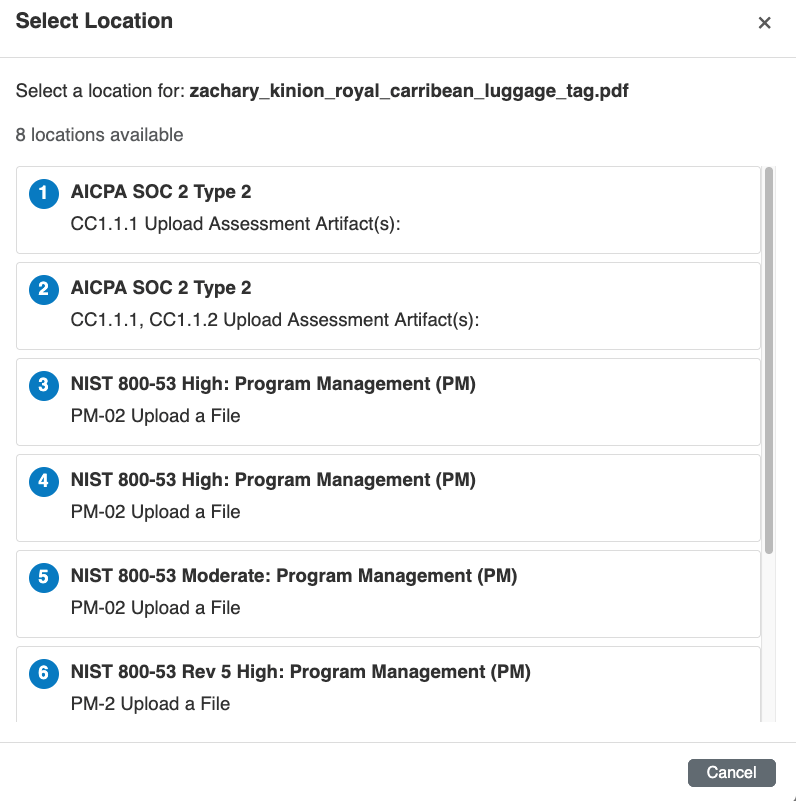Choose NIST 800-53 Moderate: Program Management location
The image size is (796, 801).
[x=294, y=576]
